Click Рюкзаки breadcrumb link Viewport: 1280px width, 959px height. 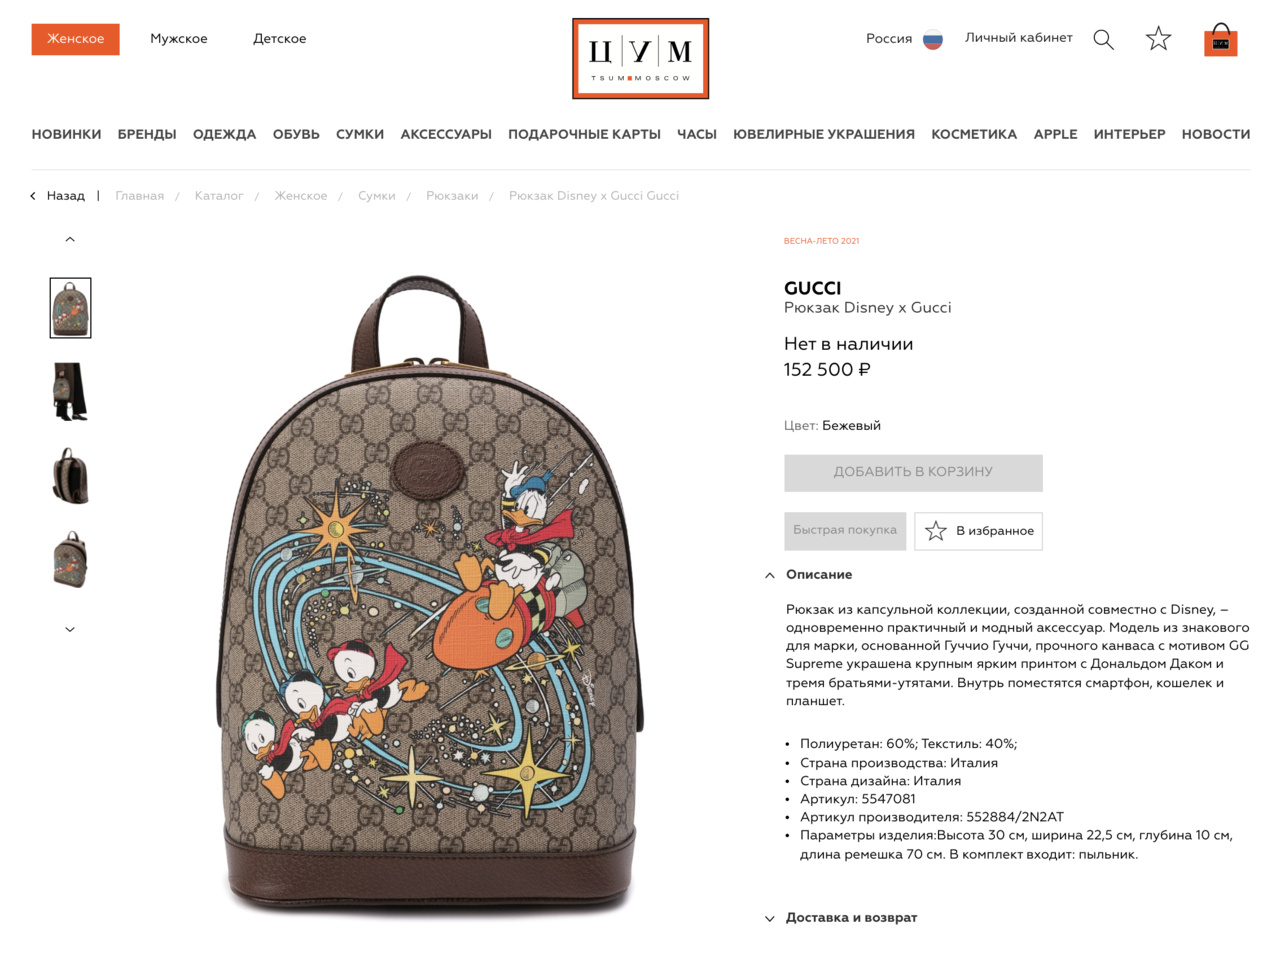[x=452, y=196]
